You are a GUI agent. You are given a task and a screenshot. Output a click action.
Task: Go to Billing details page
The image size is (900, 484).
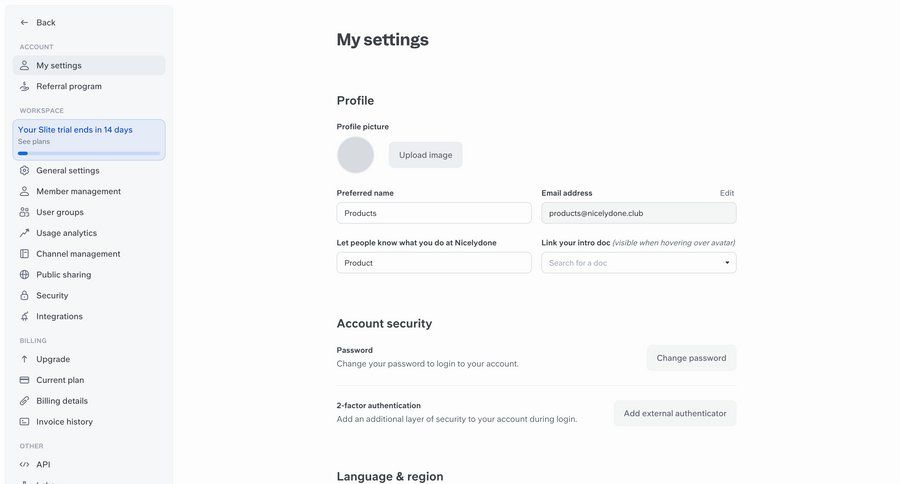point(62,401)
